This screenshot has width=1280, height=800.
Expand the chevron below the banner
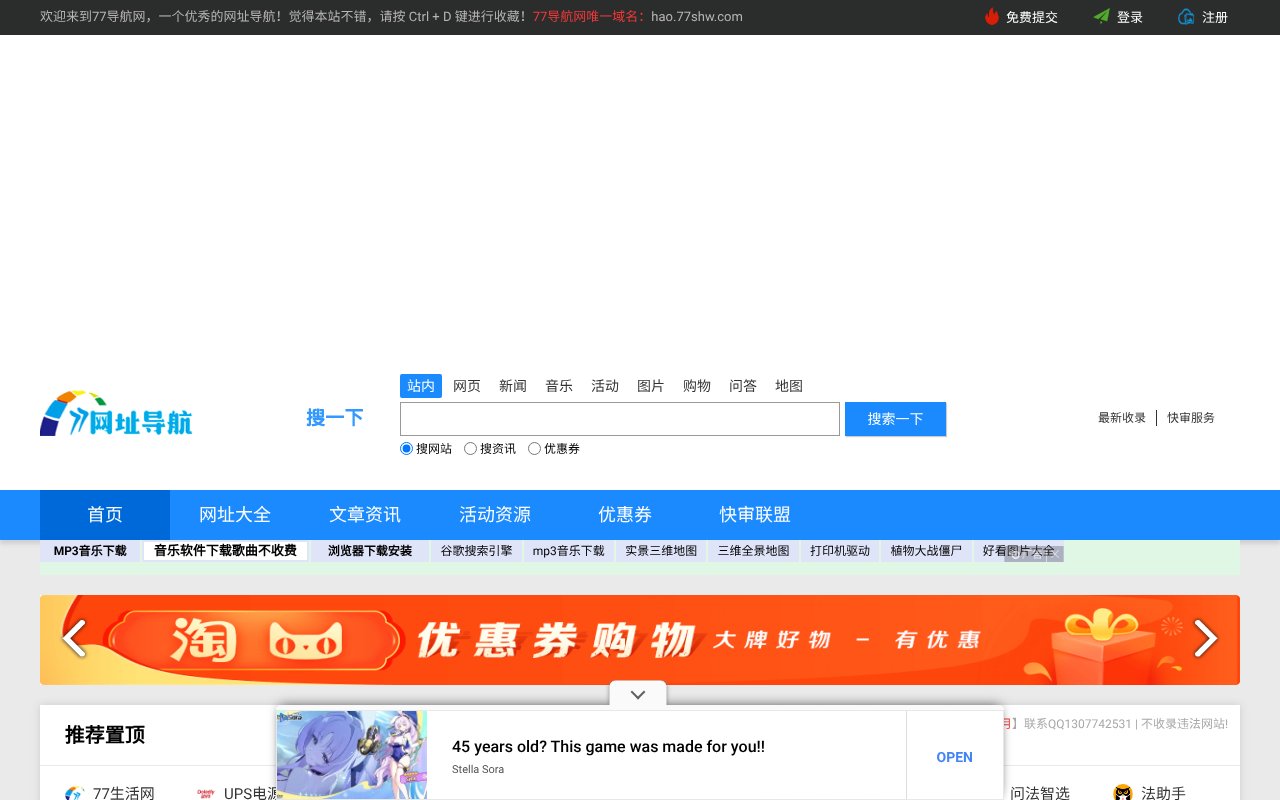(637, 693)
